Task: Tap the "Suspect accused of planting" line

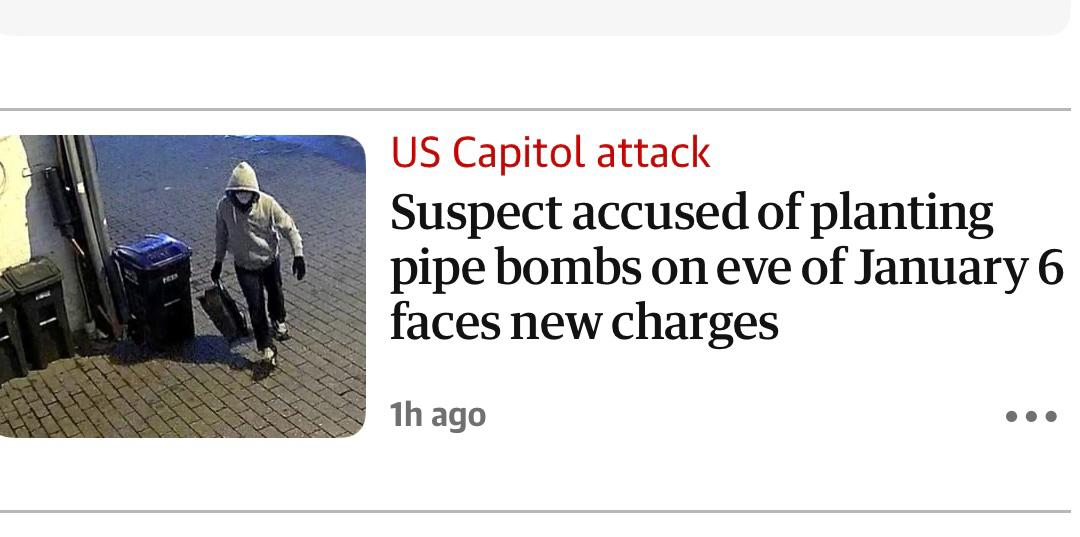Action: pyautogui.click(x=691, y=213)
